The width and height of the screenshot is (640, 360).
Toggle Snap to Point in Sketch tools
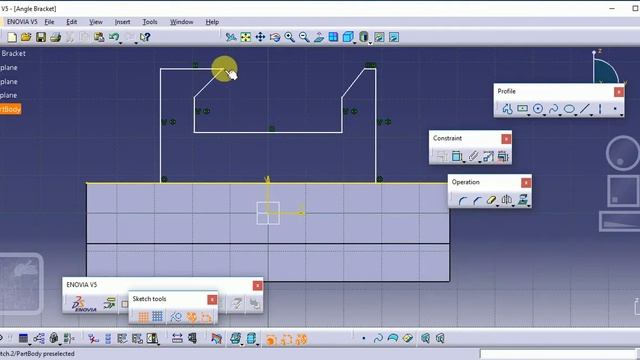(158, 316)
